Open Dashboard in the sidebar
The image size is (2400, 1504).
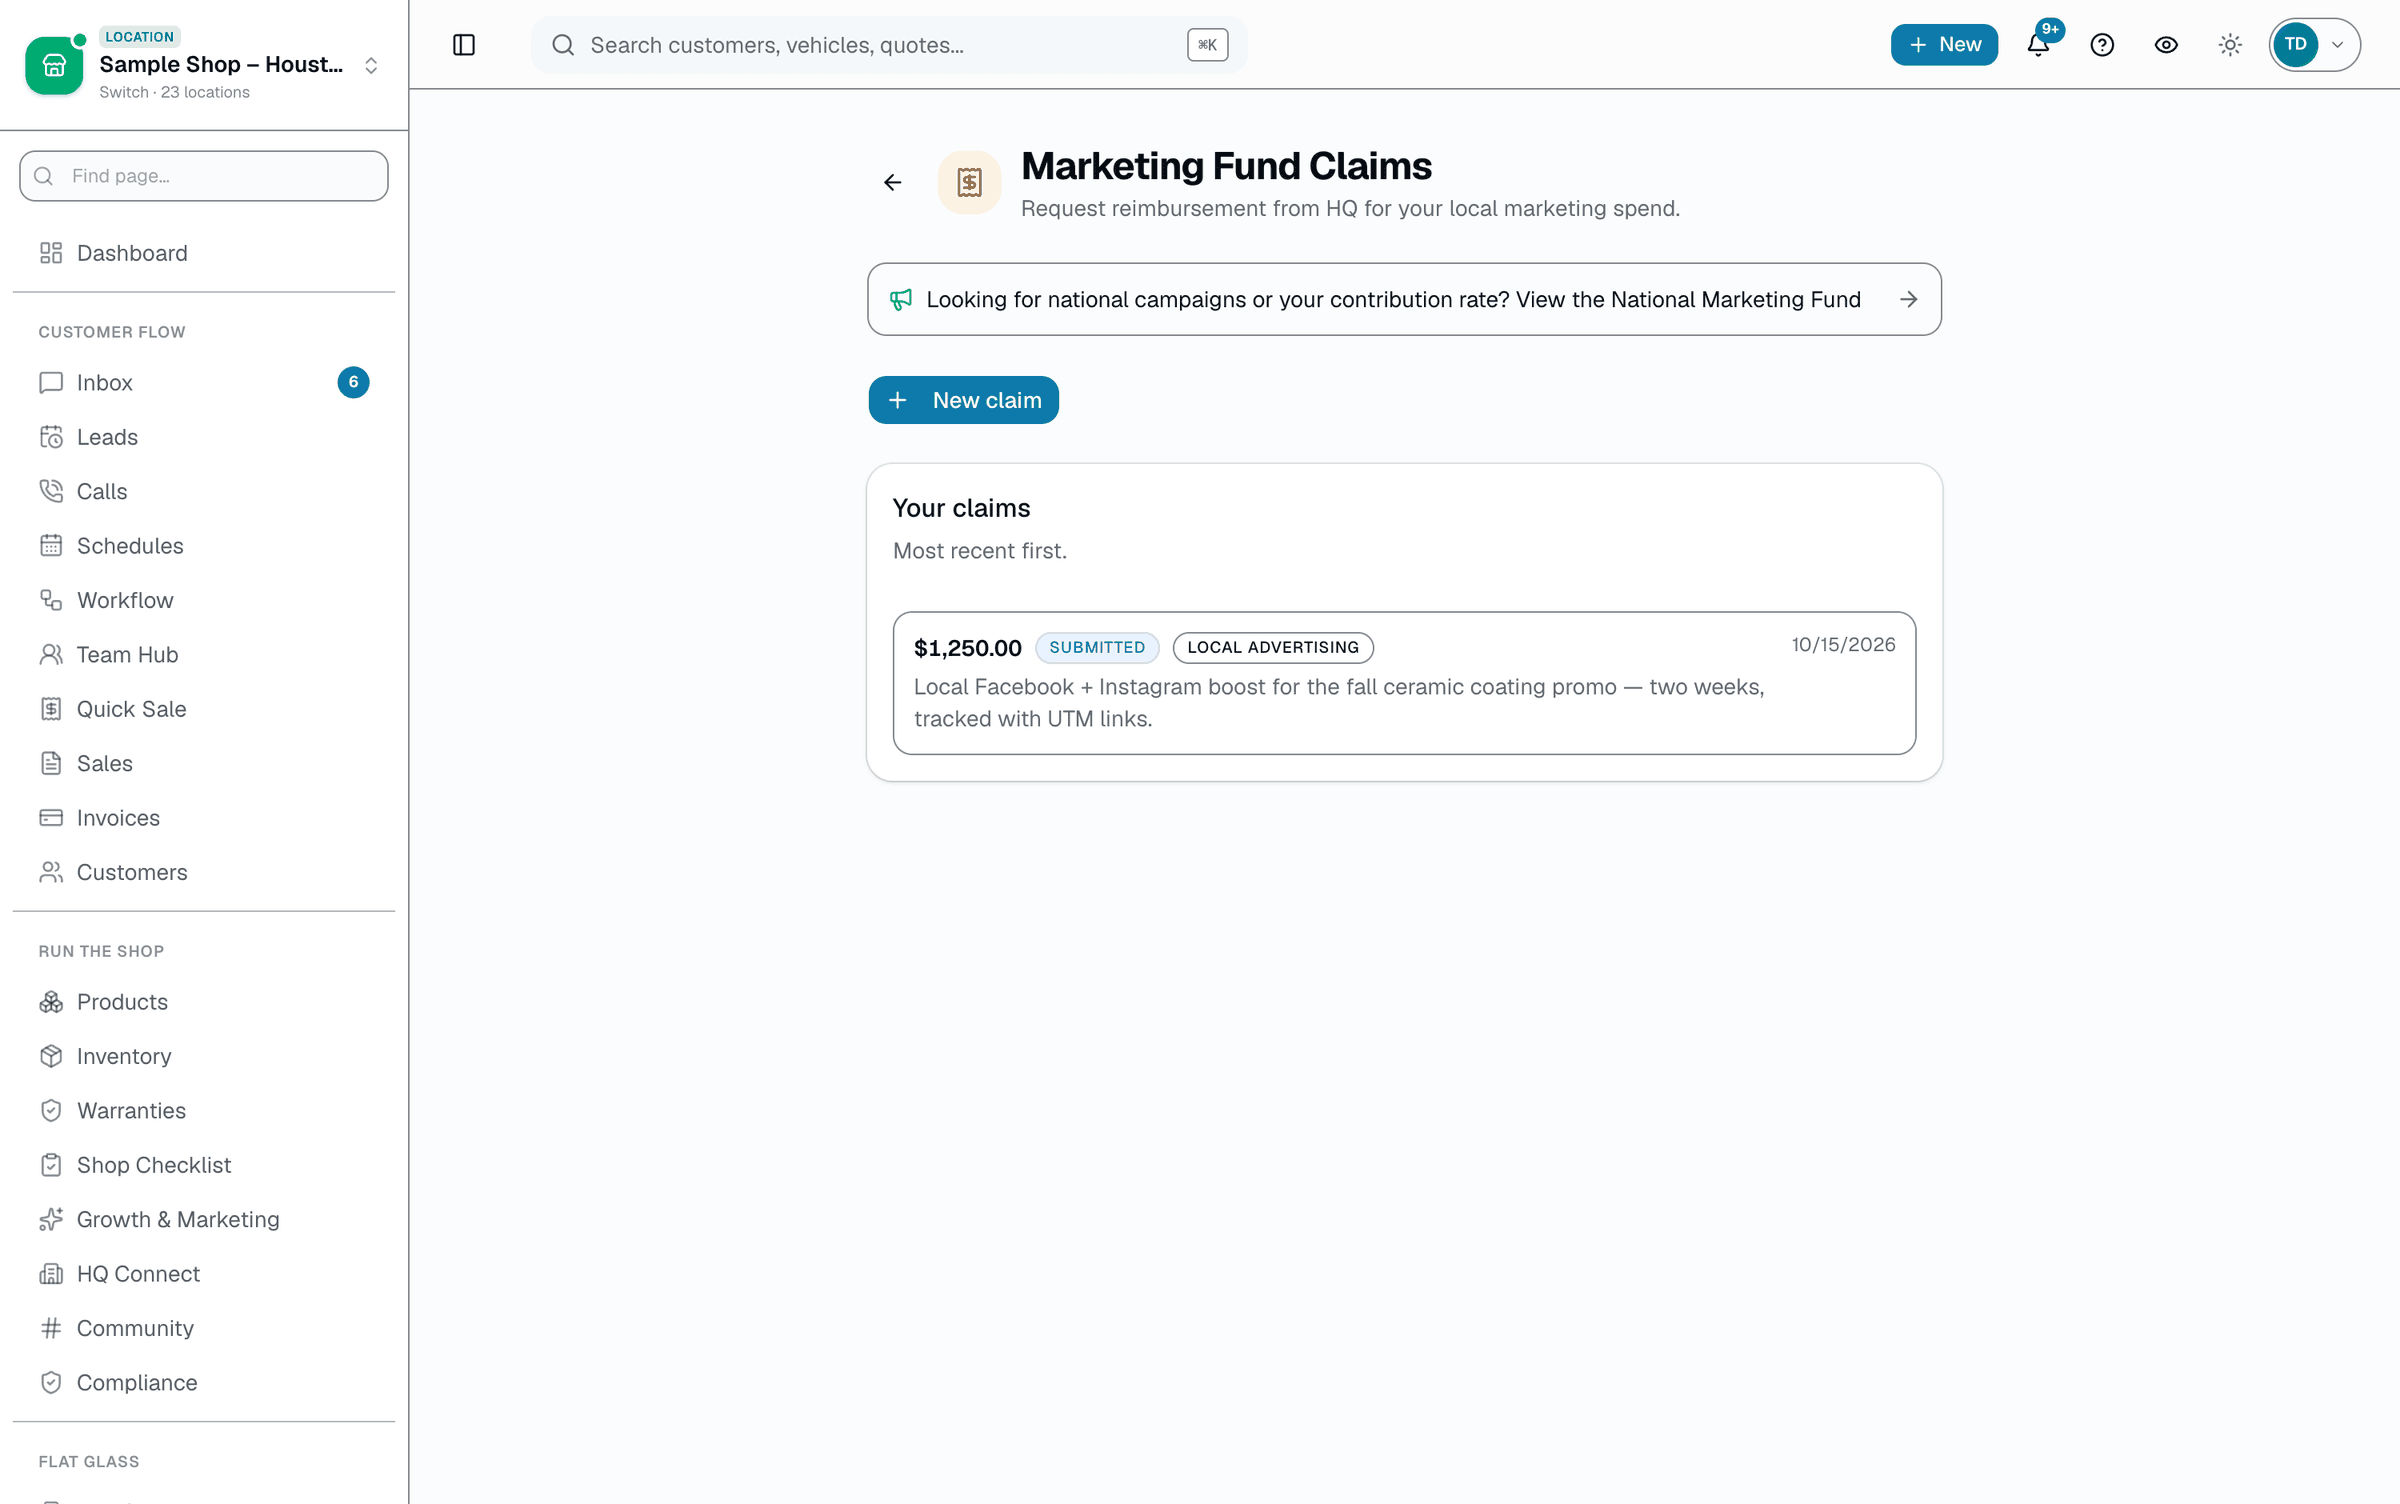pos(204,253)
